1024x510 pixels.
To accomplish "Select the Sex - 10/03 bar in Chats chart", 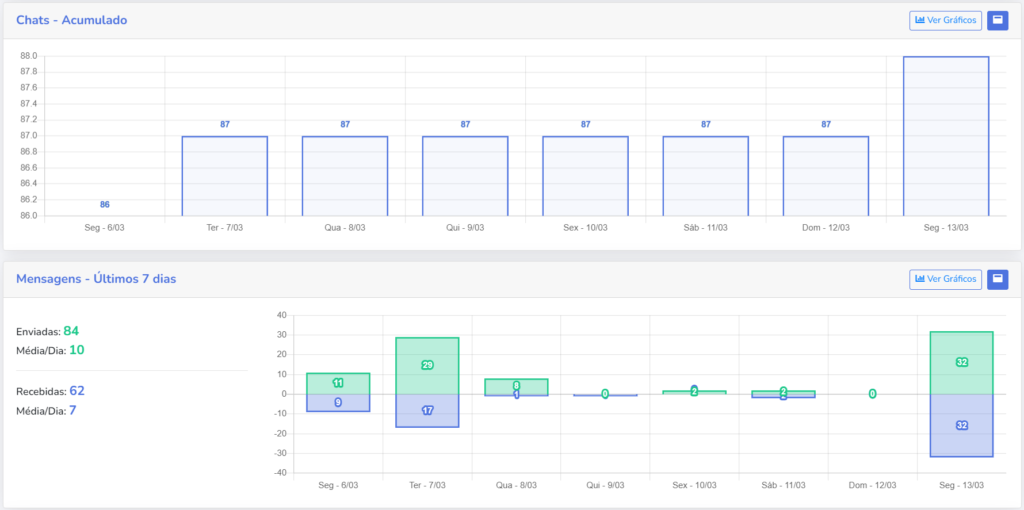I will 585,176.
